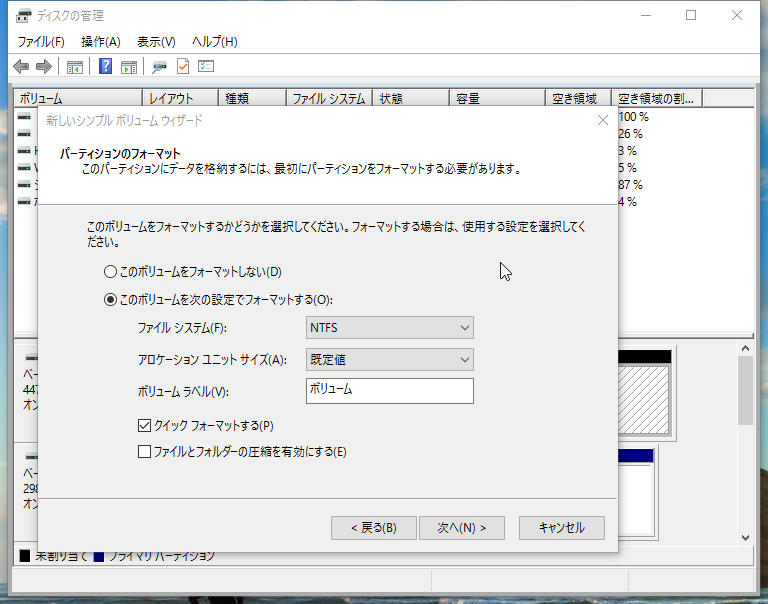Click the black unallocated legend swatch
768x604 pixels.
click(25, 556)
